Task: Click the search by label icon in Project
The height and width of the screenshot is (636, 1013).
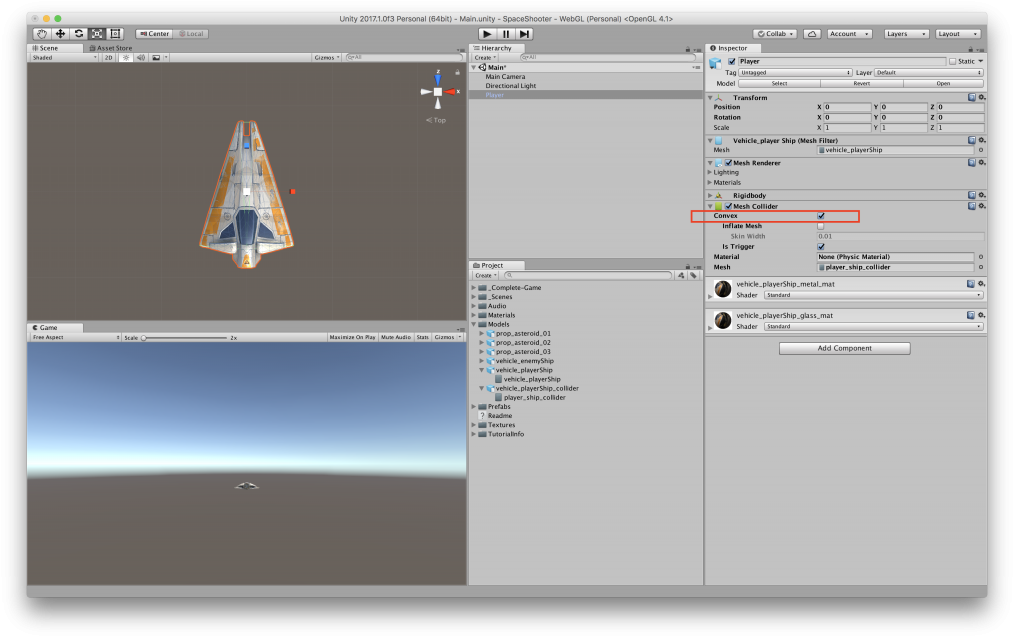Action: (x=693, y=275)
